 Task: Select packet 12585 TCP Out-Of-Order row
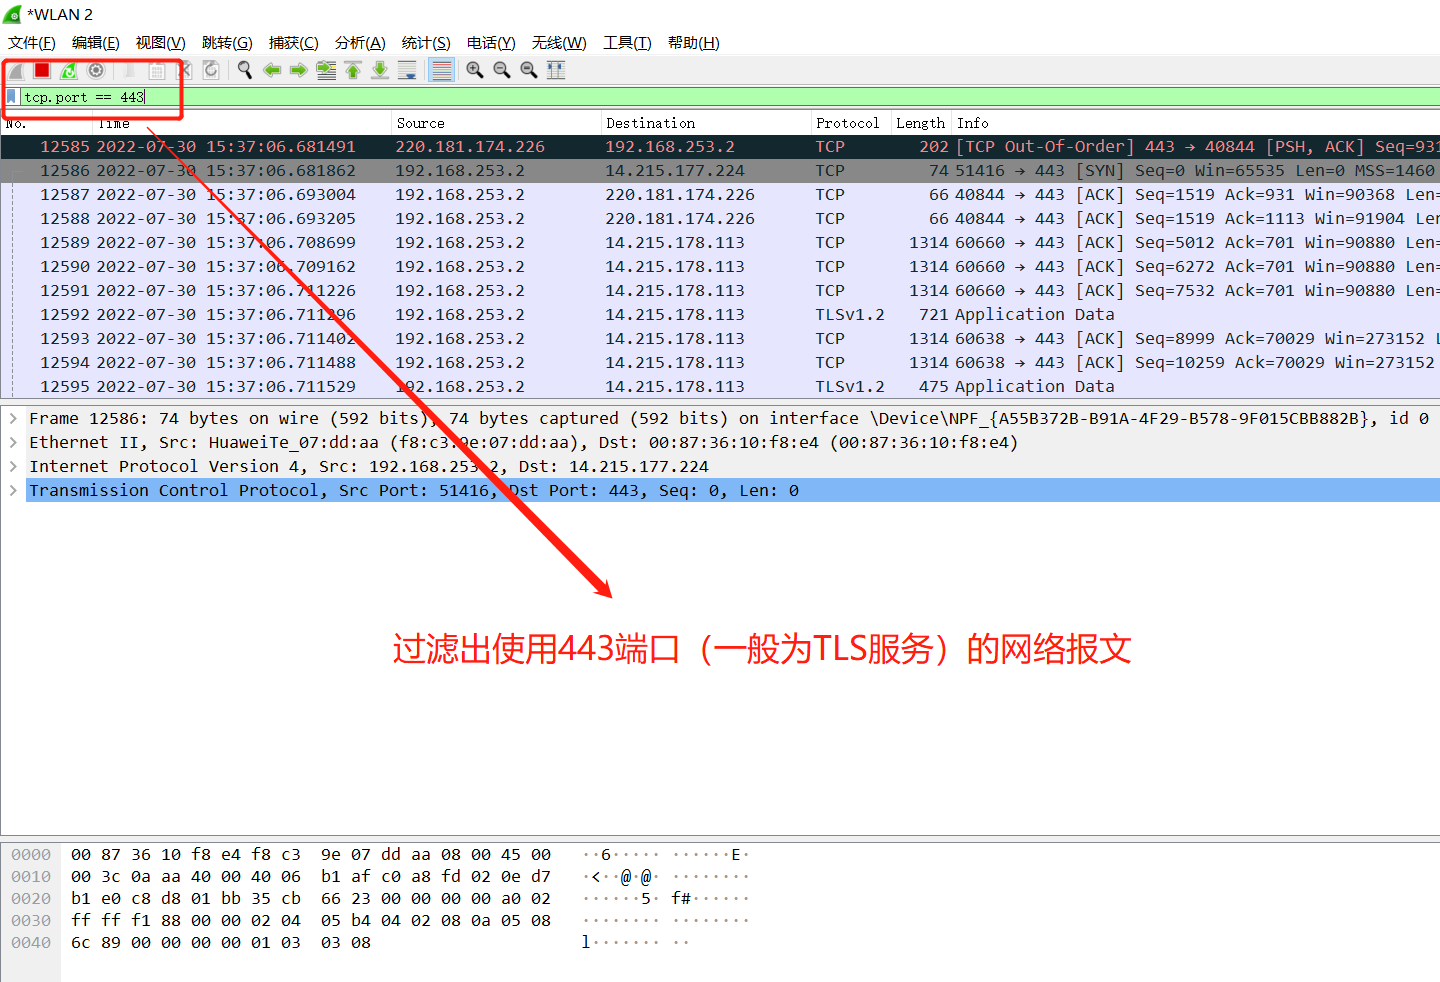[720, 147]
